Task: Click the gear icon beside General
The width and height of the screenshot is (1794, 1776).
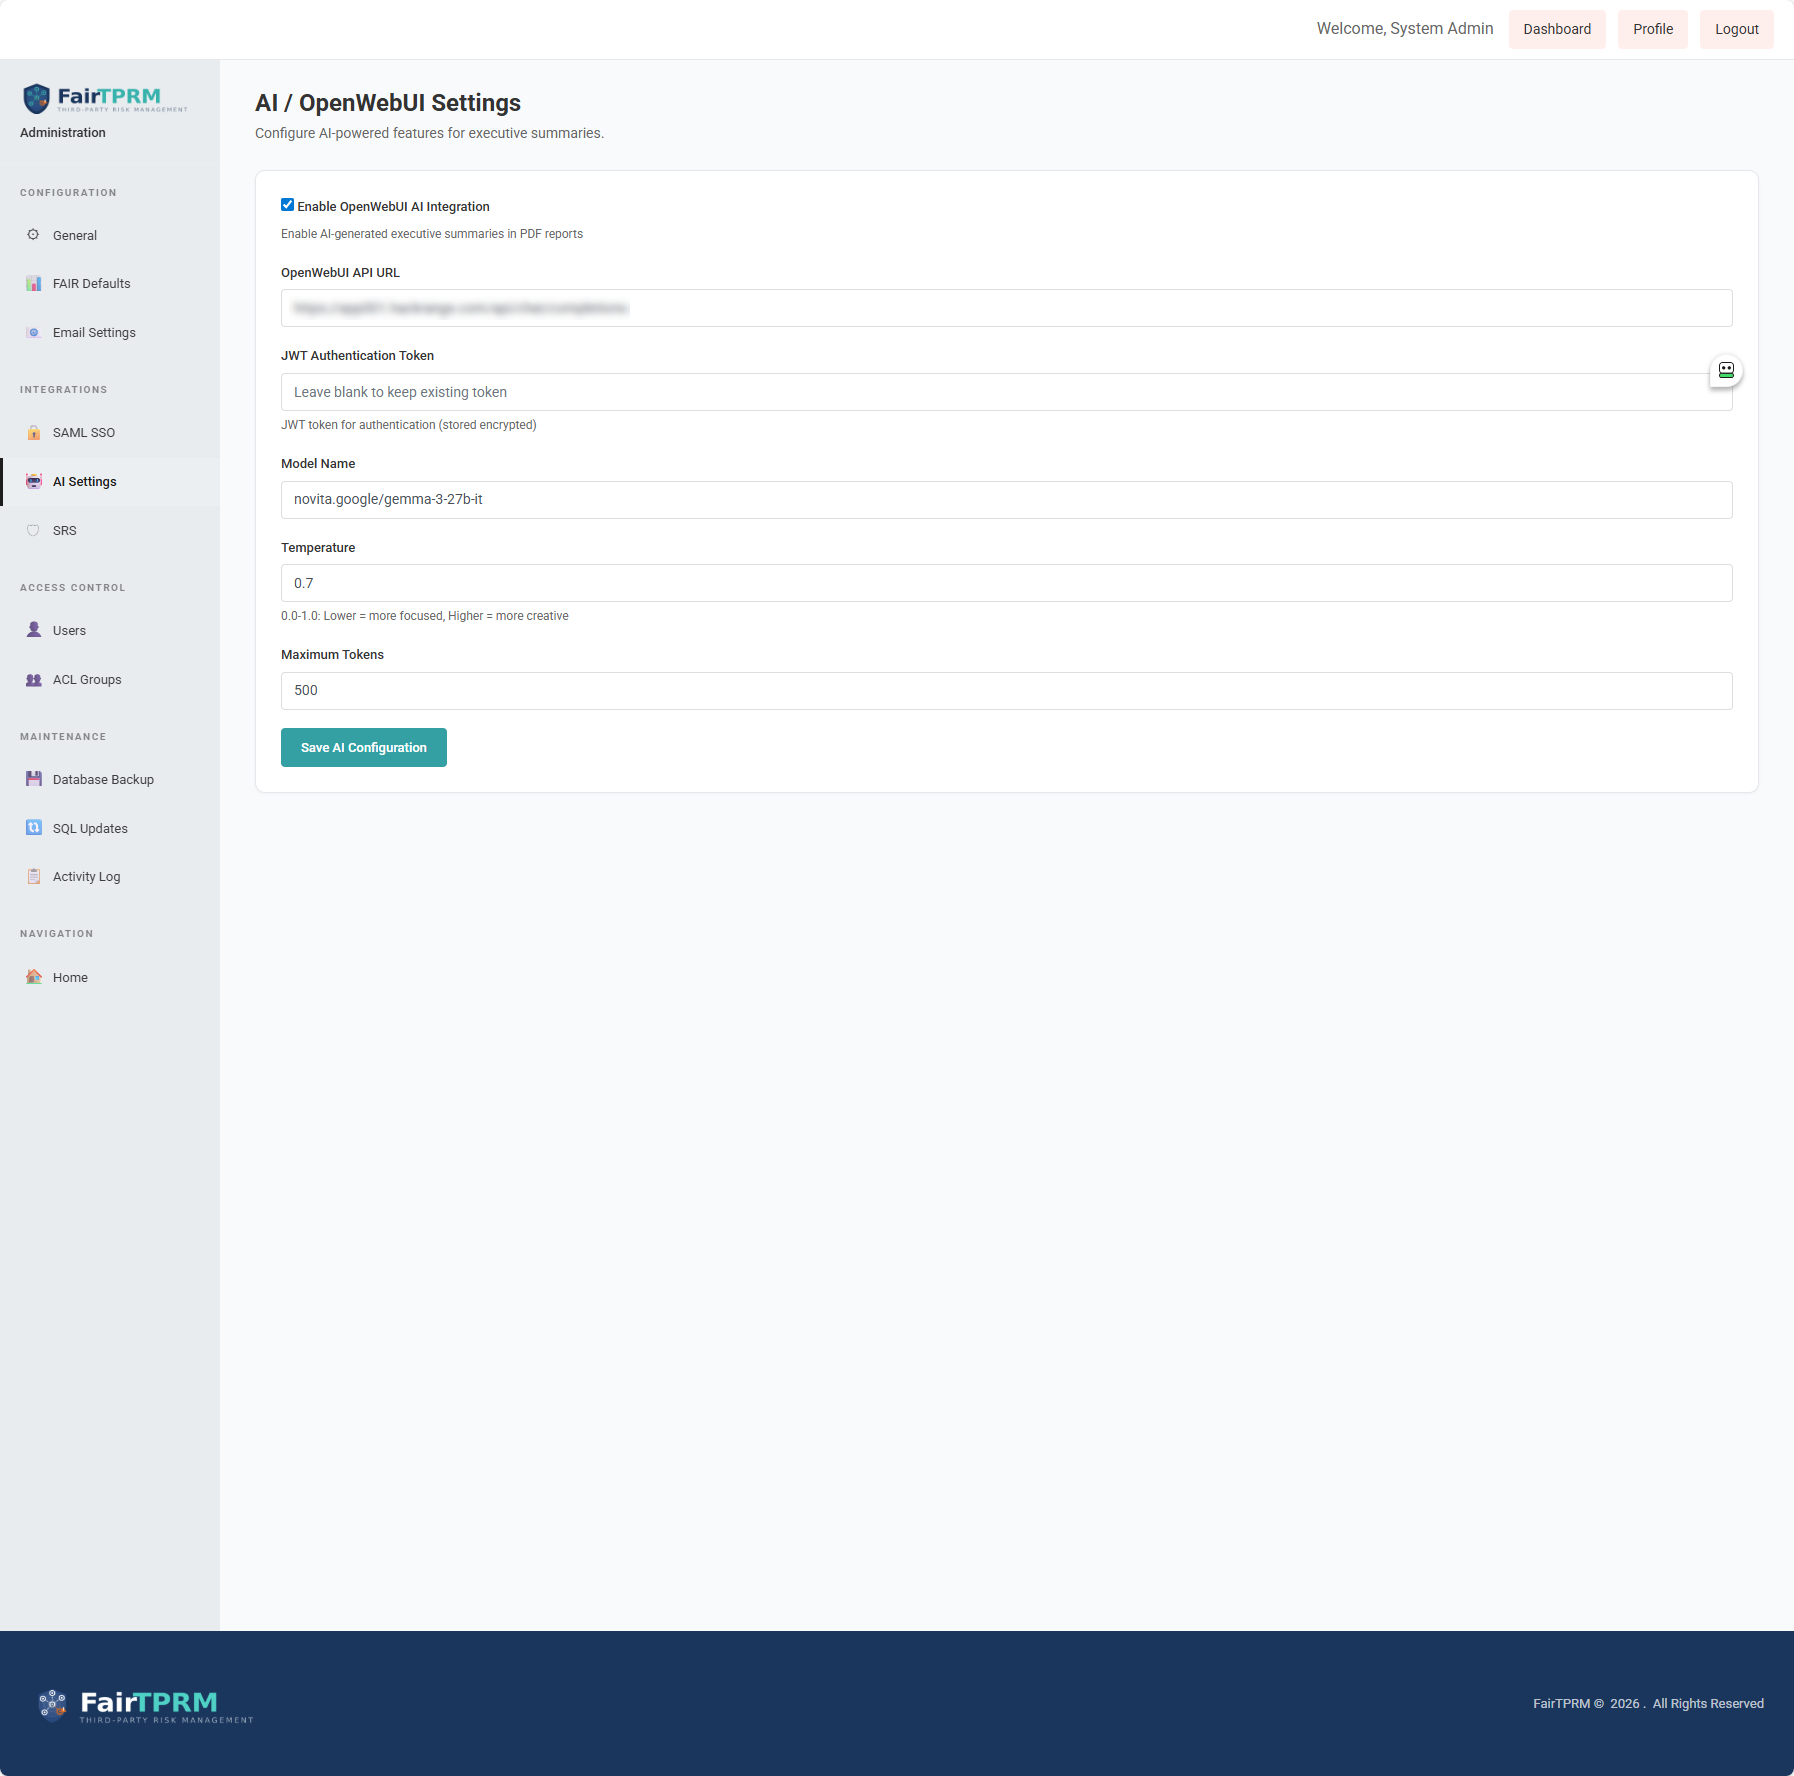Action: (x=33, y=235)
